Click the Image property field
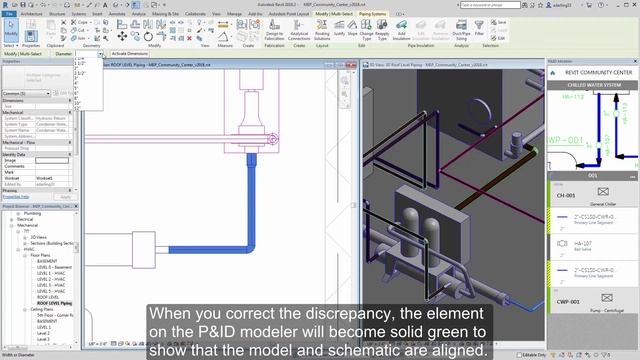This screenshot has width=640, height=360. tap(52, 160)
